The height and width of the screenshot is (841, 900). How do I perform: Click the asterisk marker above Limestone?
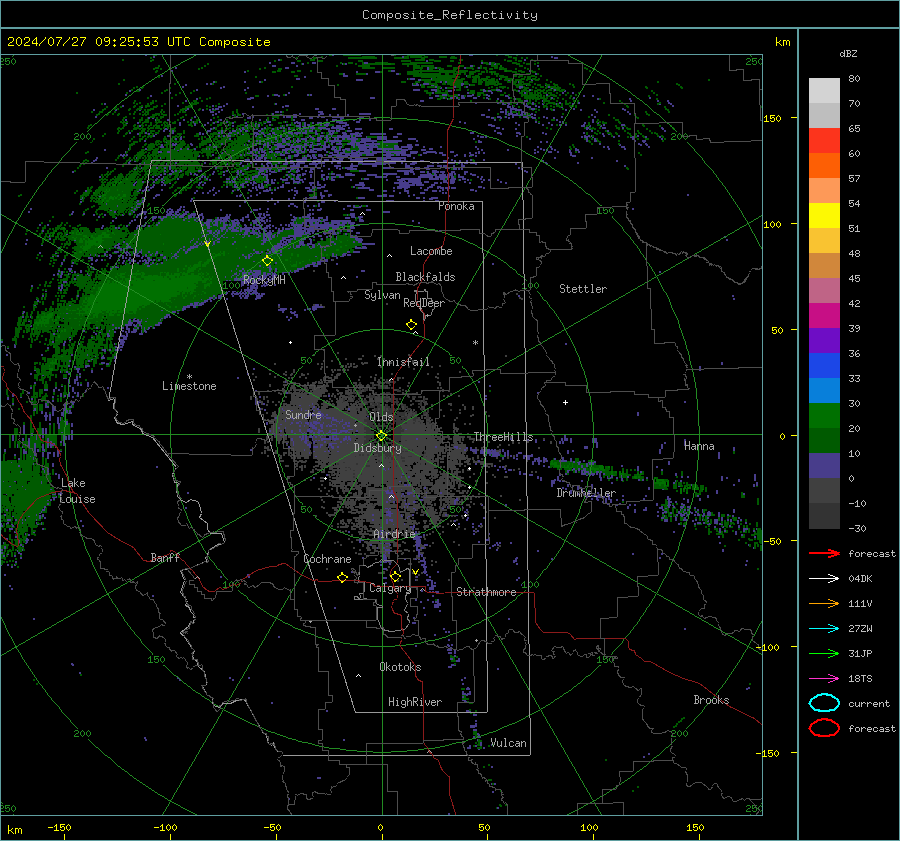189,377
